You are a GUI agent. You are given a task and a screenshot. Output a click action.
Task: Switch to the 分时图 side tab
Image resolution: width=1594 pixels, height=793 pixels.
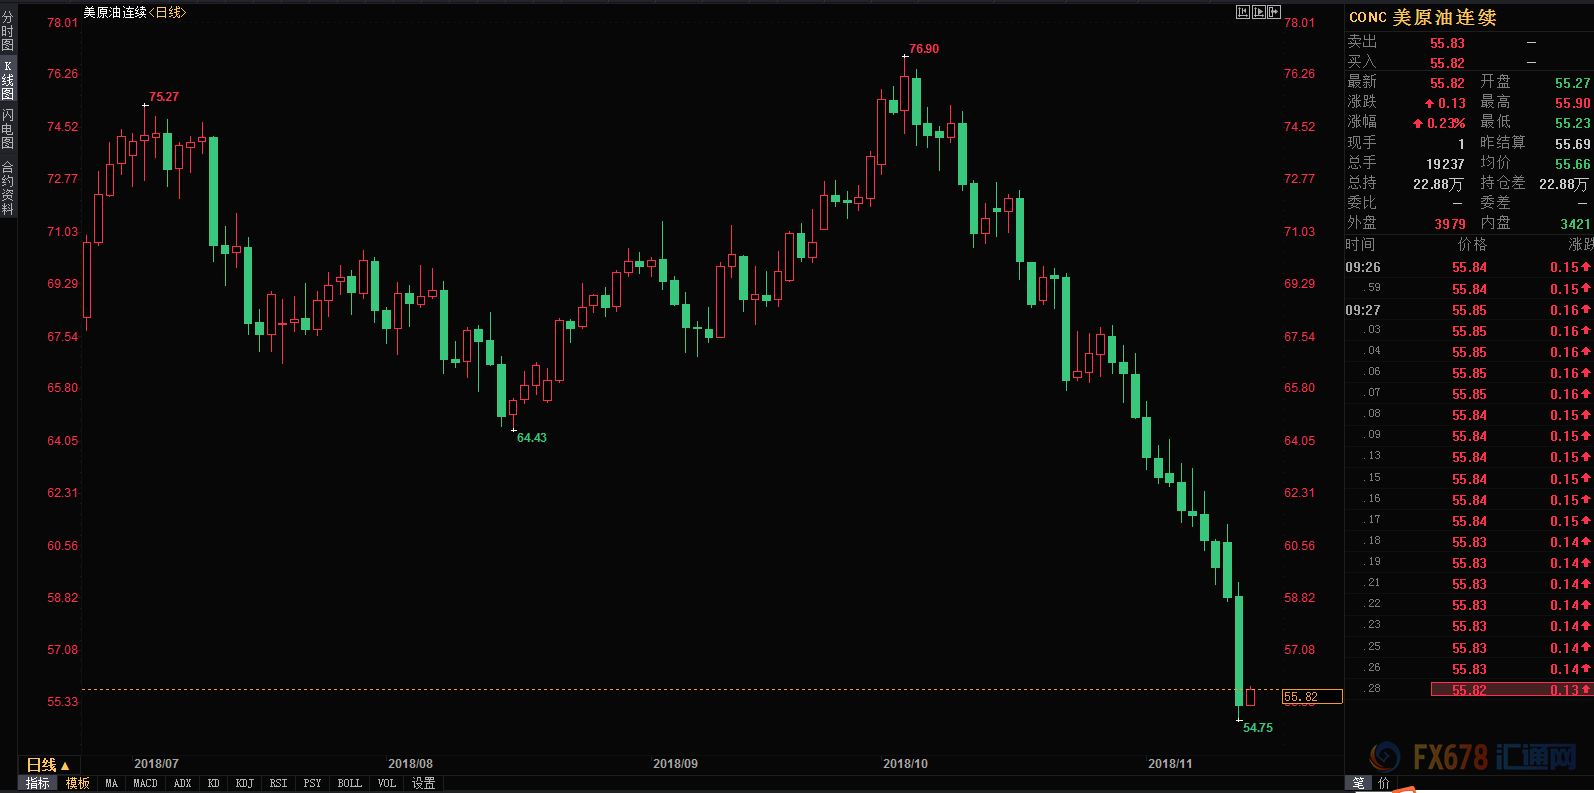[8, 31]
